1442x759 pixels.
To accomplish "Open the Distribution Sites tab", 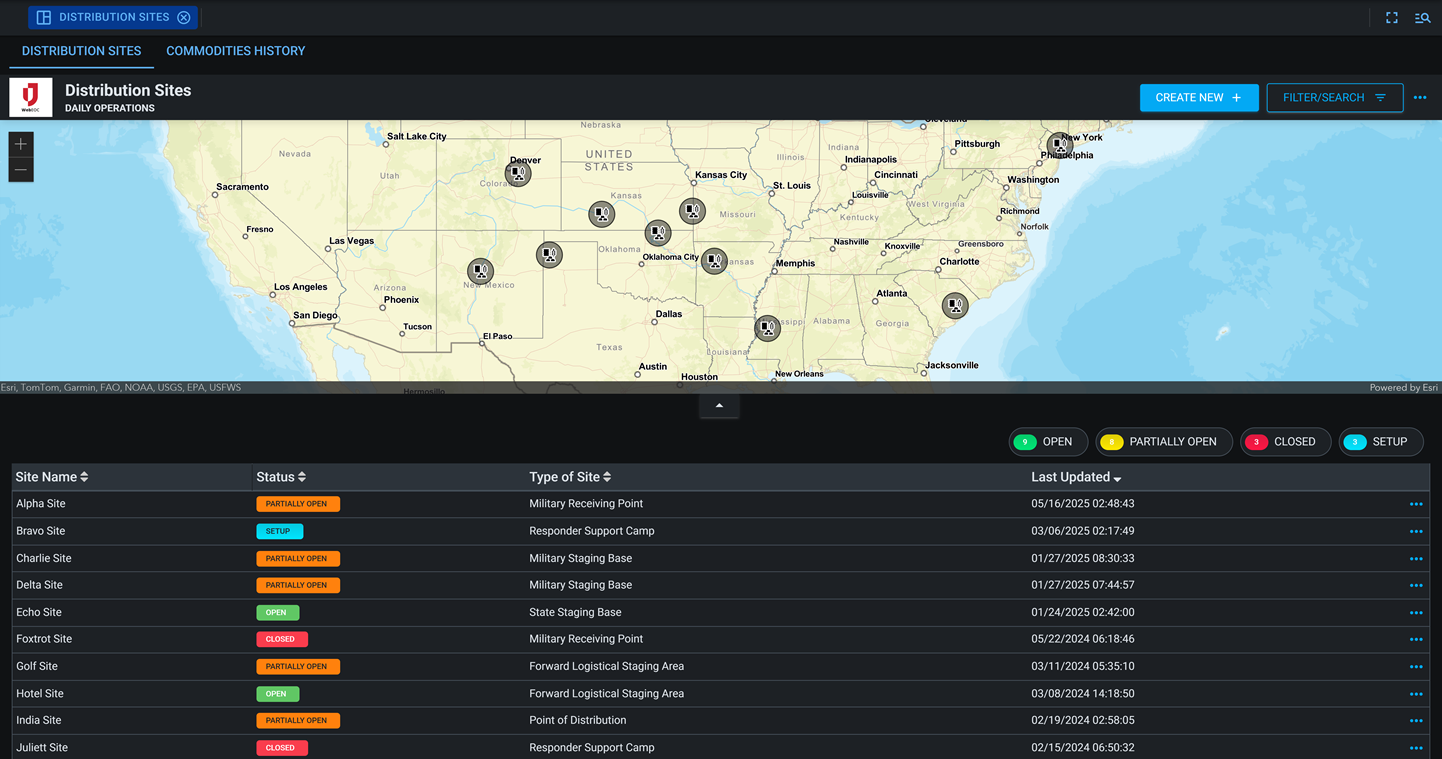I will tap(81, 51).
